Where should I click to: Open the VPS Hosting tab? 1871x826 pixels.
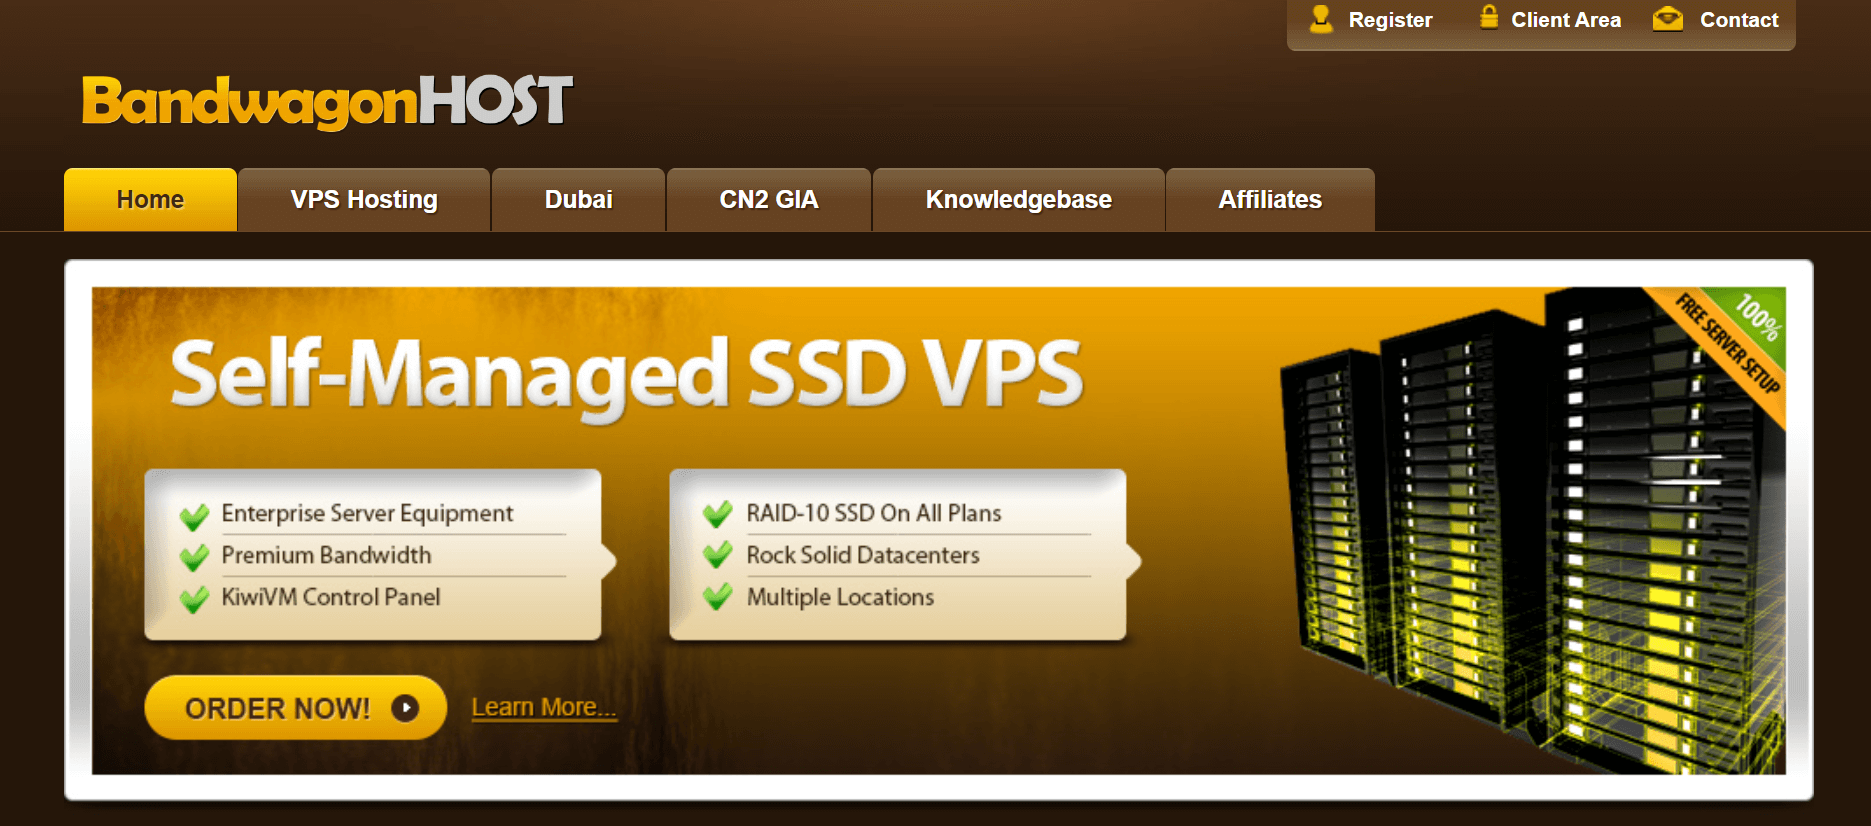tap(364, 200)
